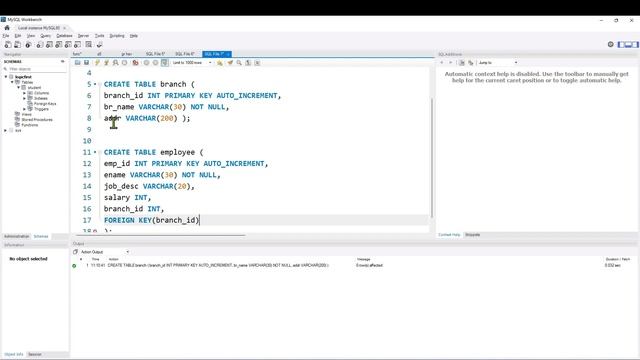Toggle word wrapping in the editor
The width and height of the screenshot is (640, 360).
(x=257, y=63)
